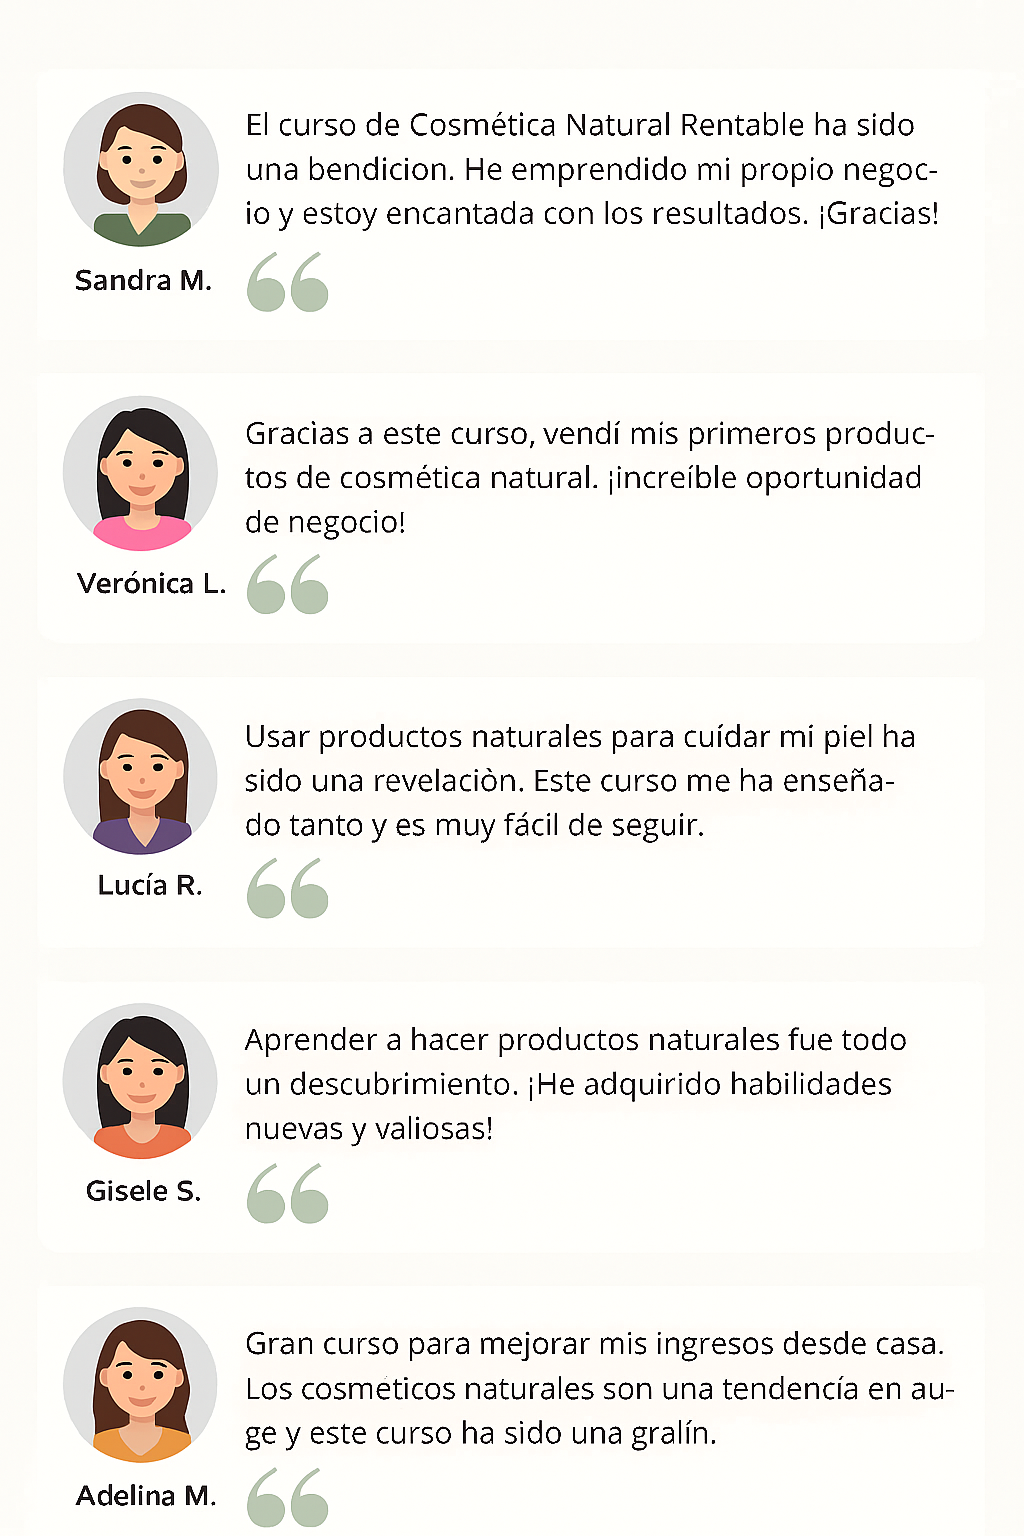Click Lucía R.'s avatar picture
The height and width of the screenshot is (1536, 1024).
[x=141, y=777]
